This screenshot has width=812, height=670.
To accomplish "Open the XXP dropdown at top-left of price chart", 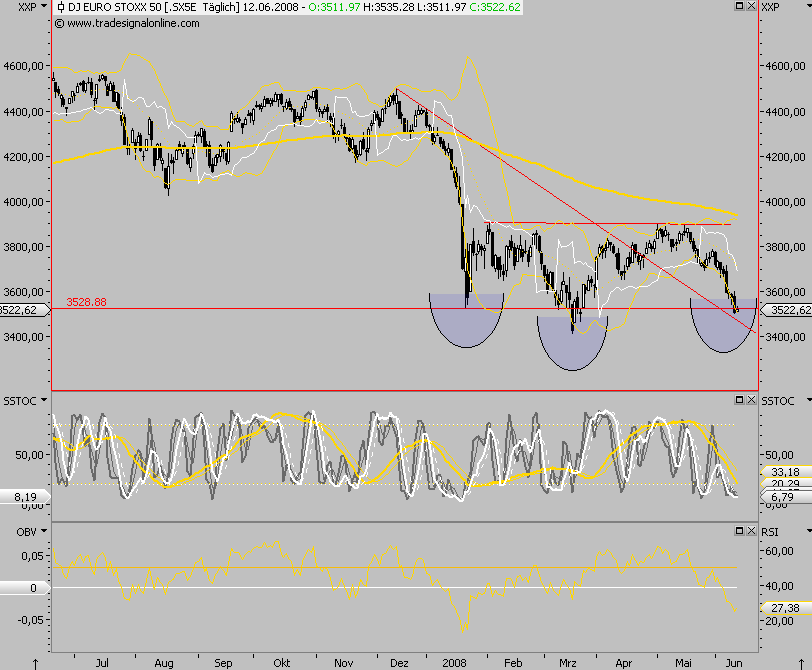I will pyautogui.click(x=44, y=6).
